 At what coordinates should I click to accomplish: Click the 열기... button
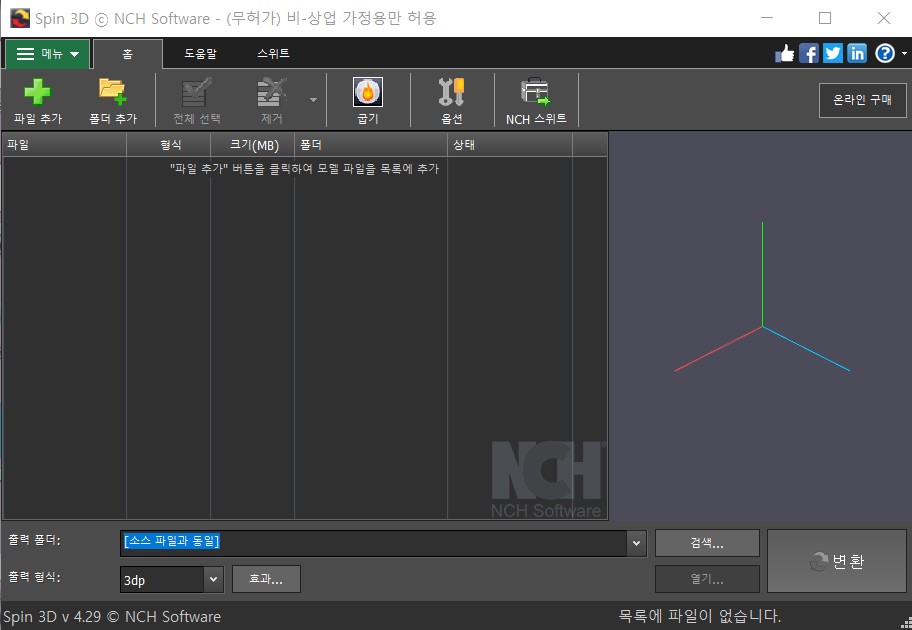coord(707,579)
